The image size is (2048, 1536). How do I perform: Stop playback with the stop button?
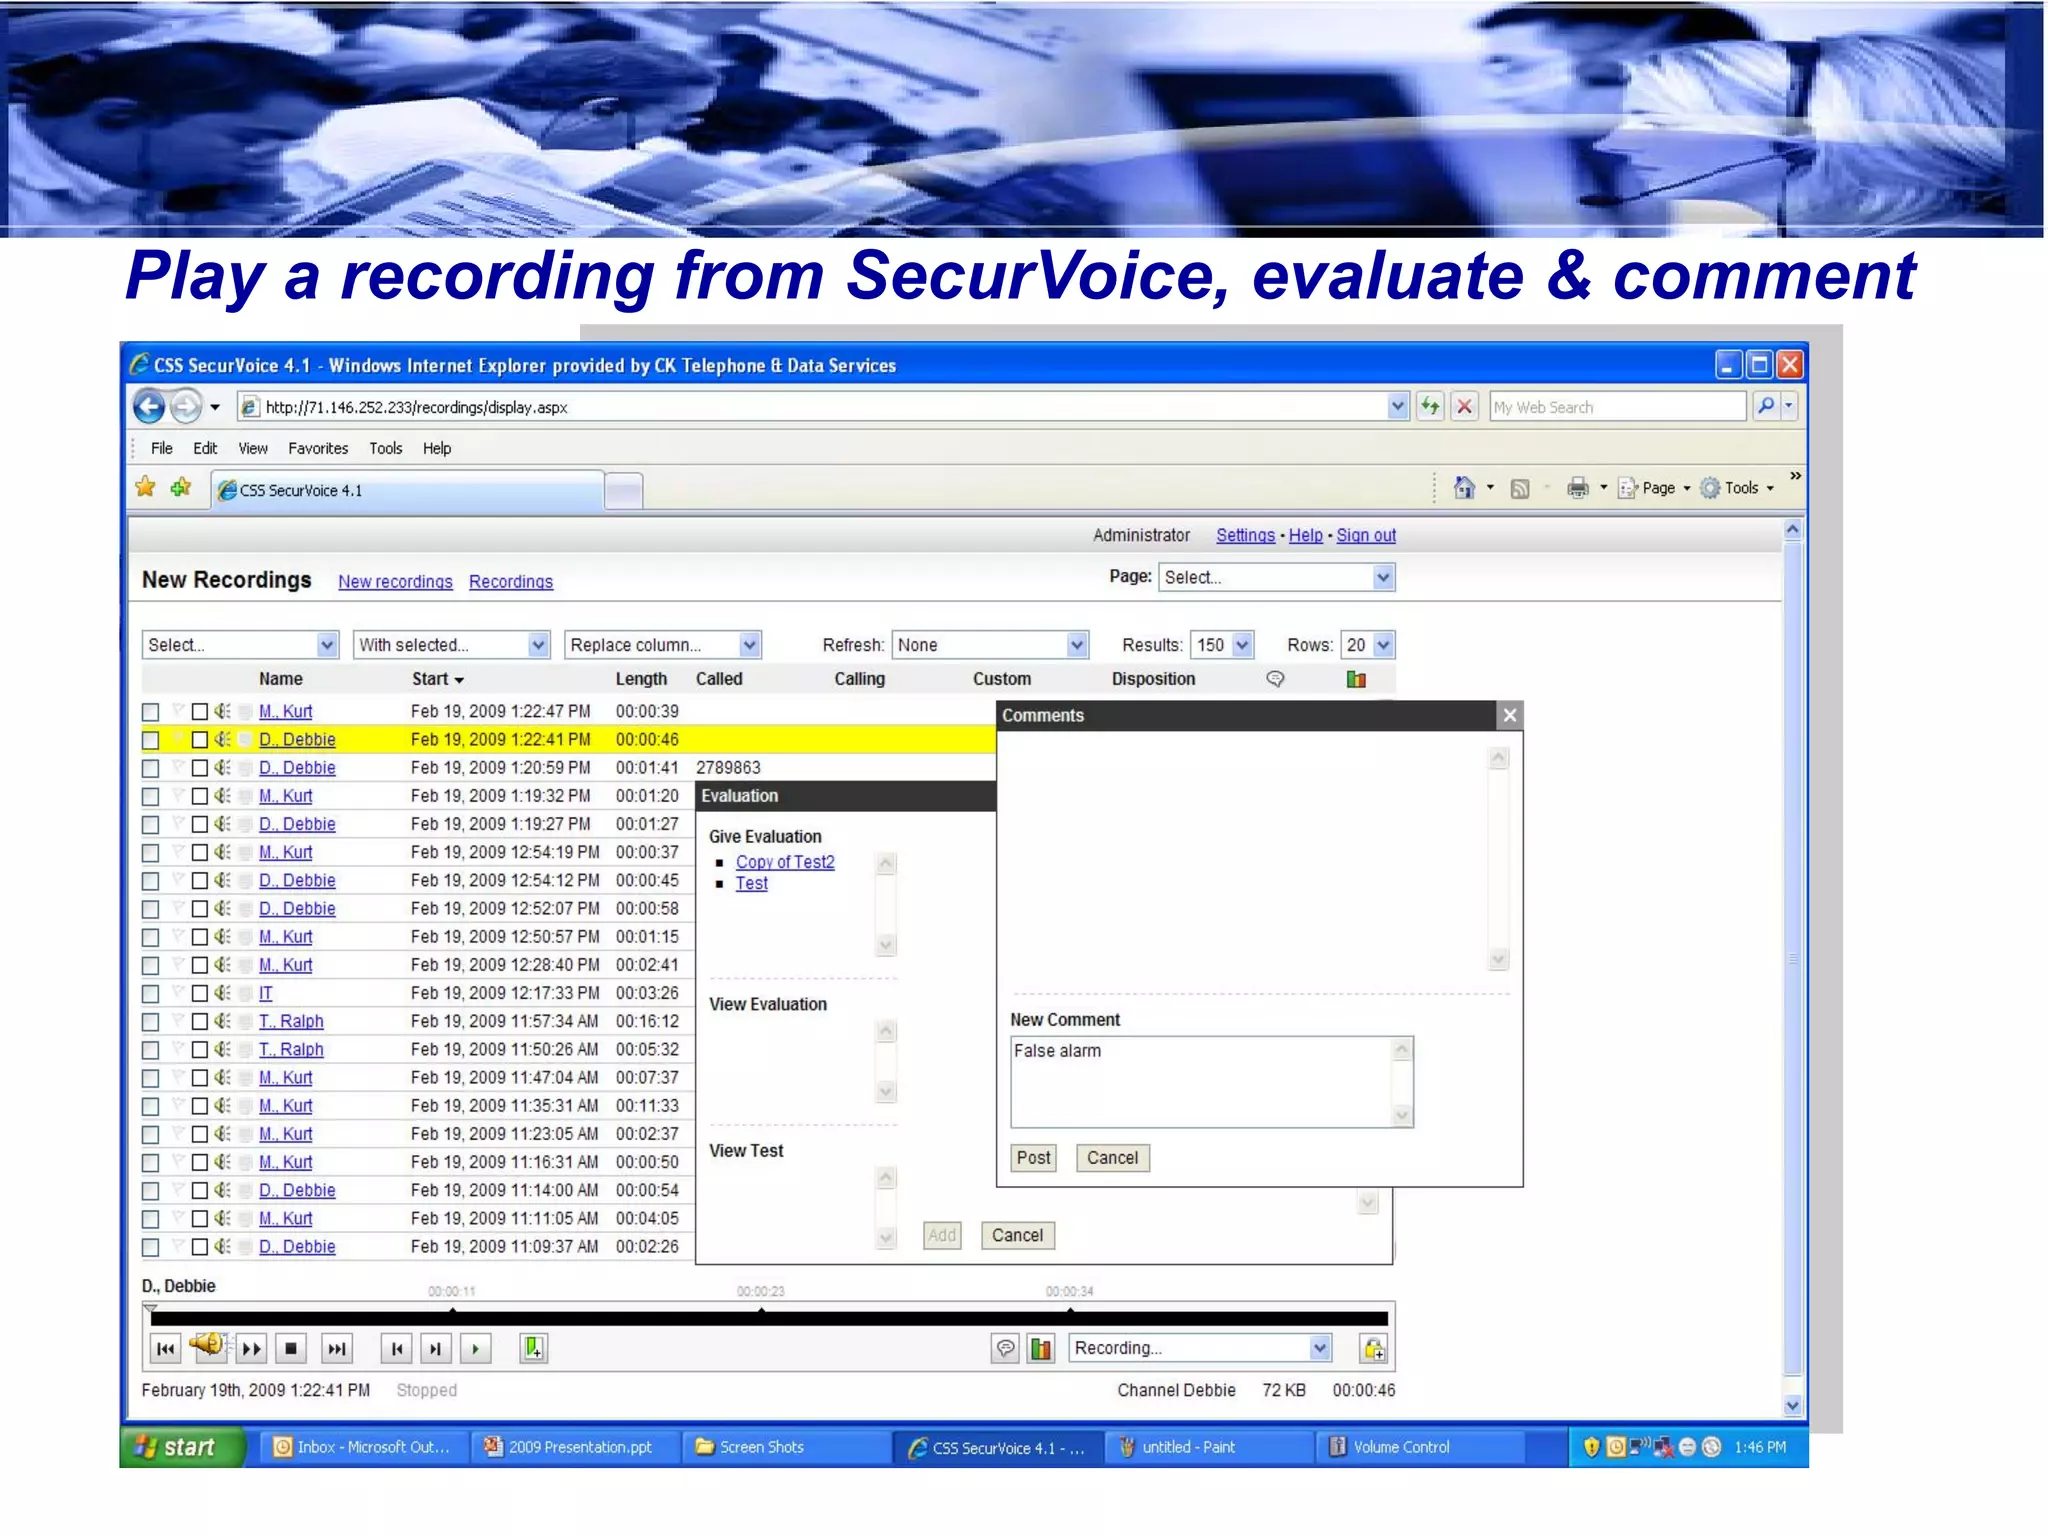point(291,1349)
